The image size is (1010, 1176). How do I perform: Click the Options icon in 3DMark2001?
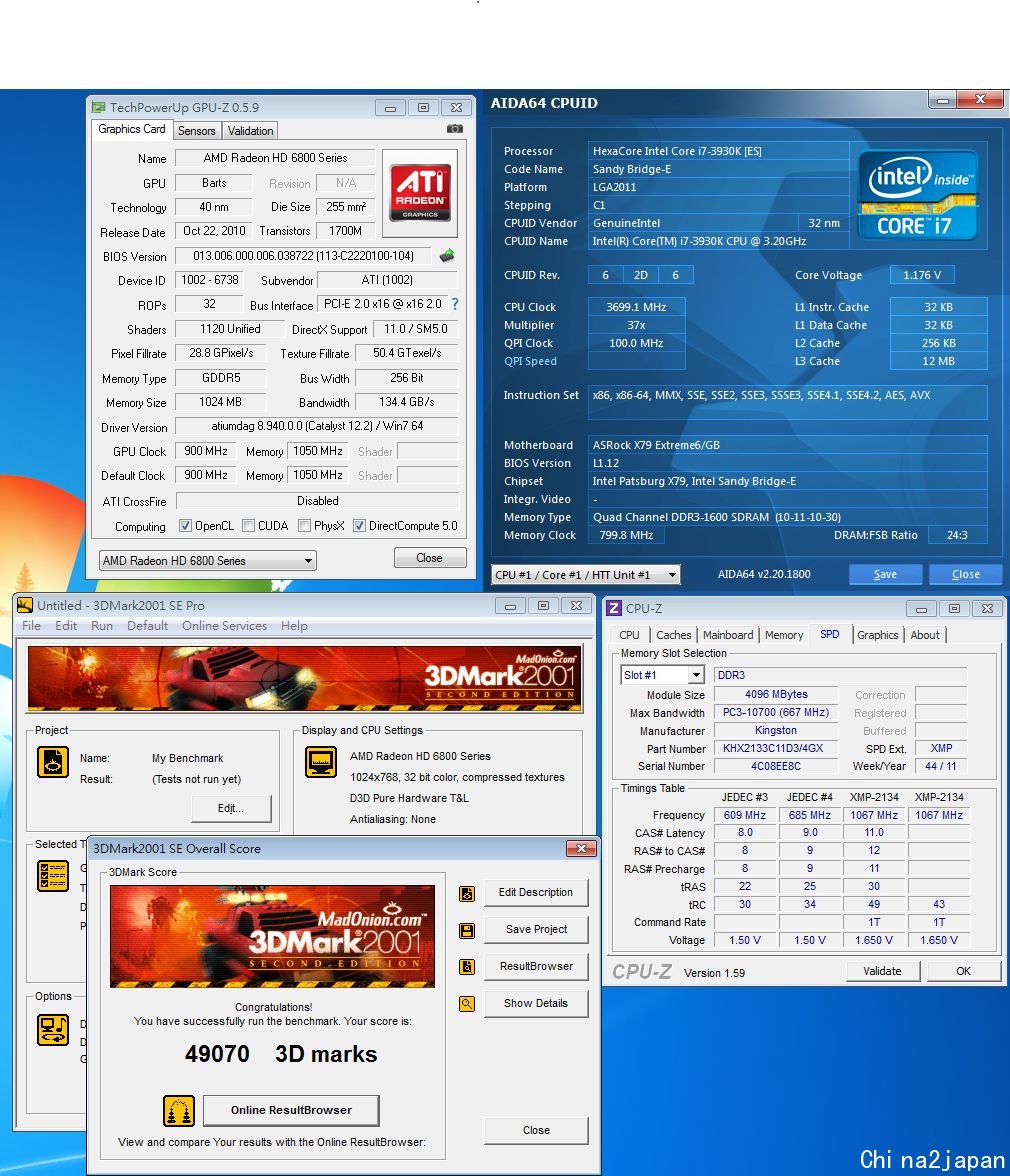pyautogui.click(x=53, y=1030)
